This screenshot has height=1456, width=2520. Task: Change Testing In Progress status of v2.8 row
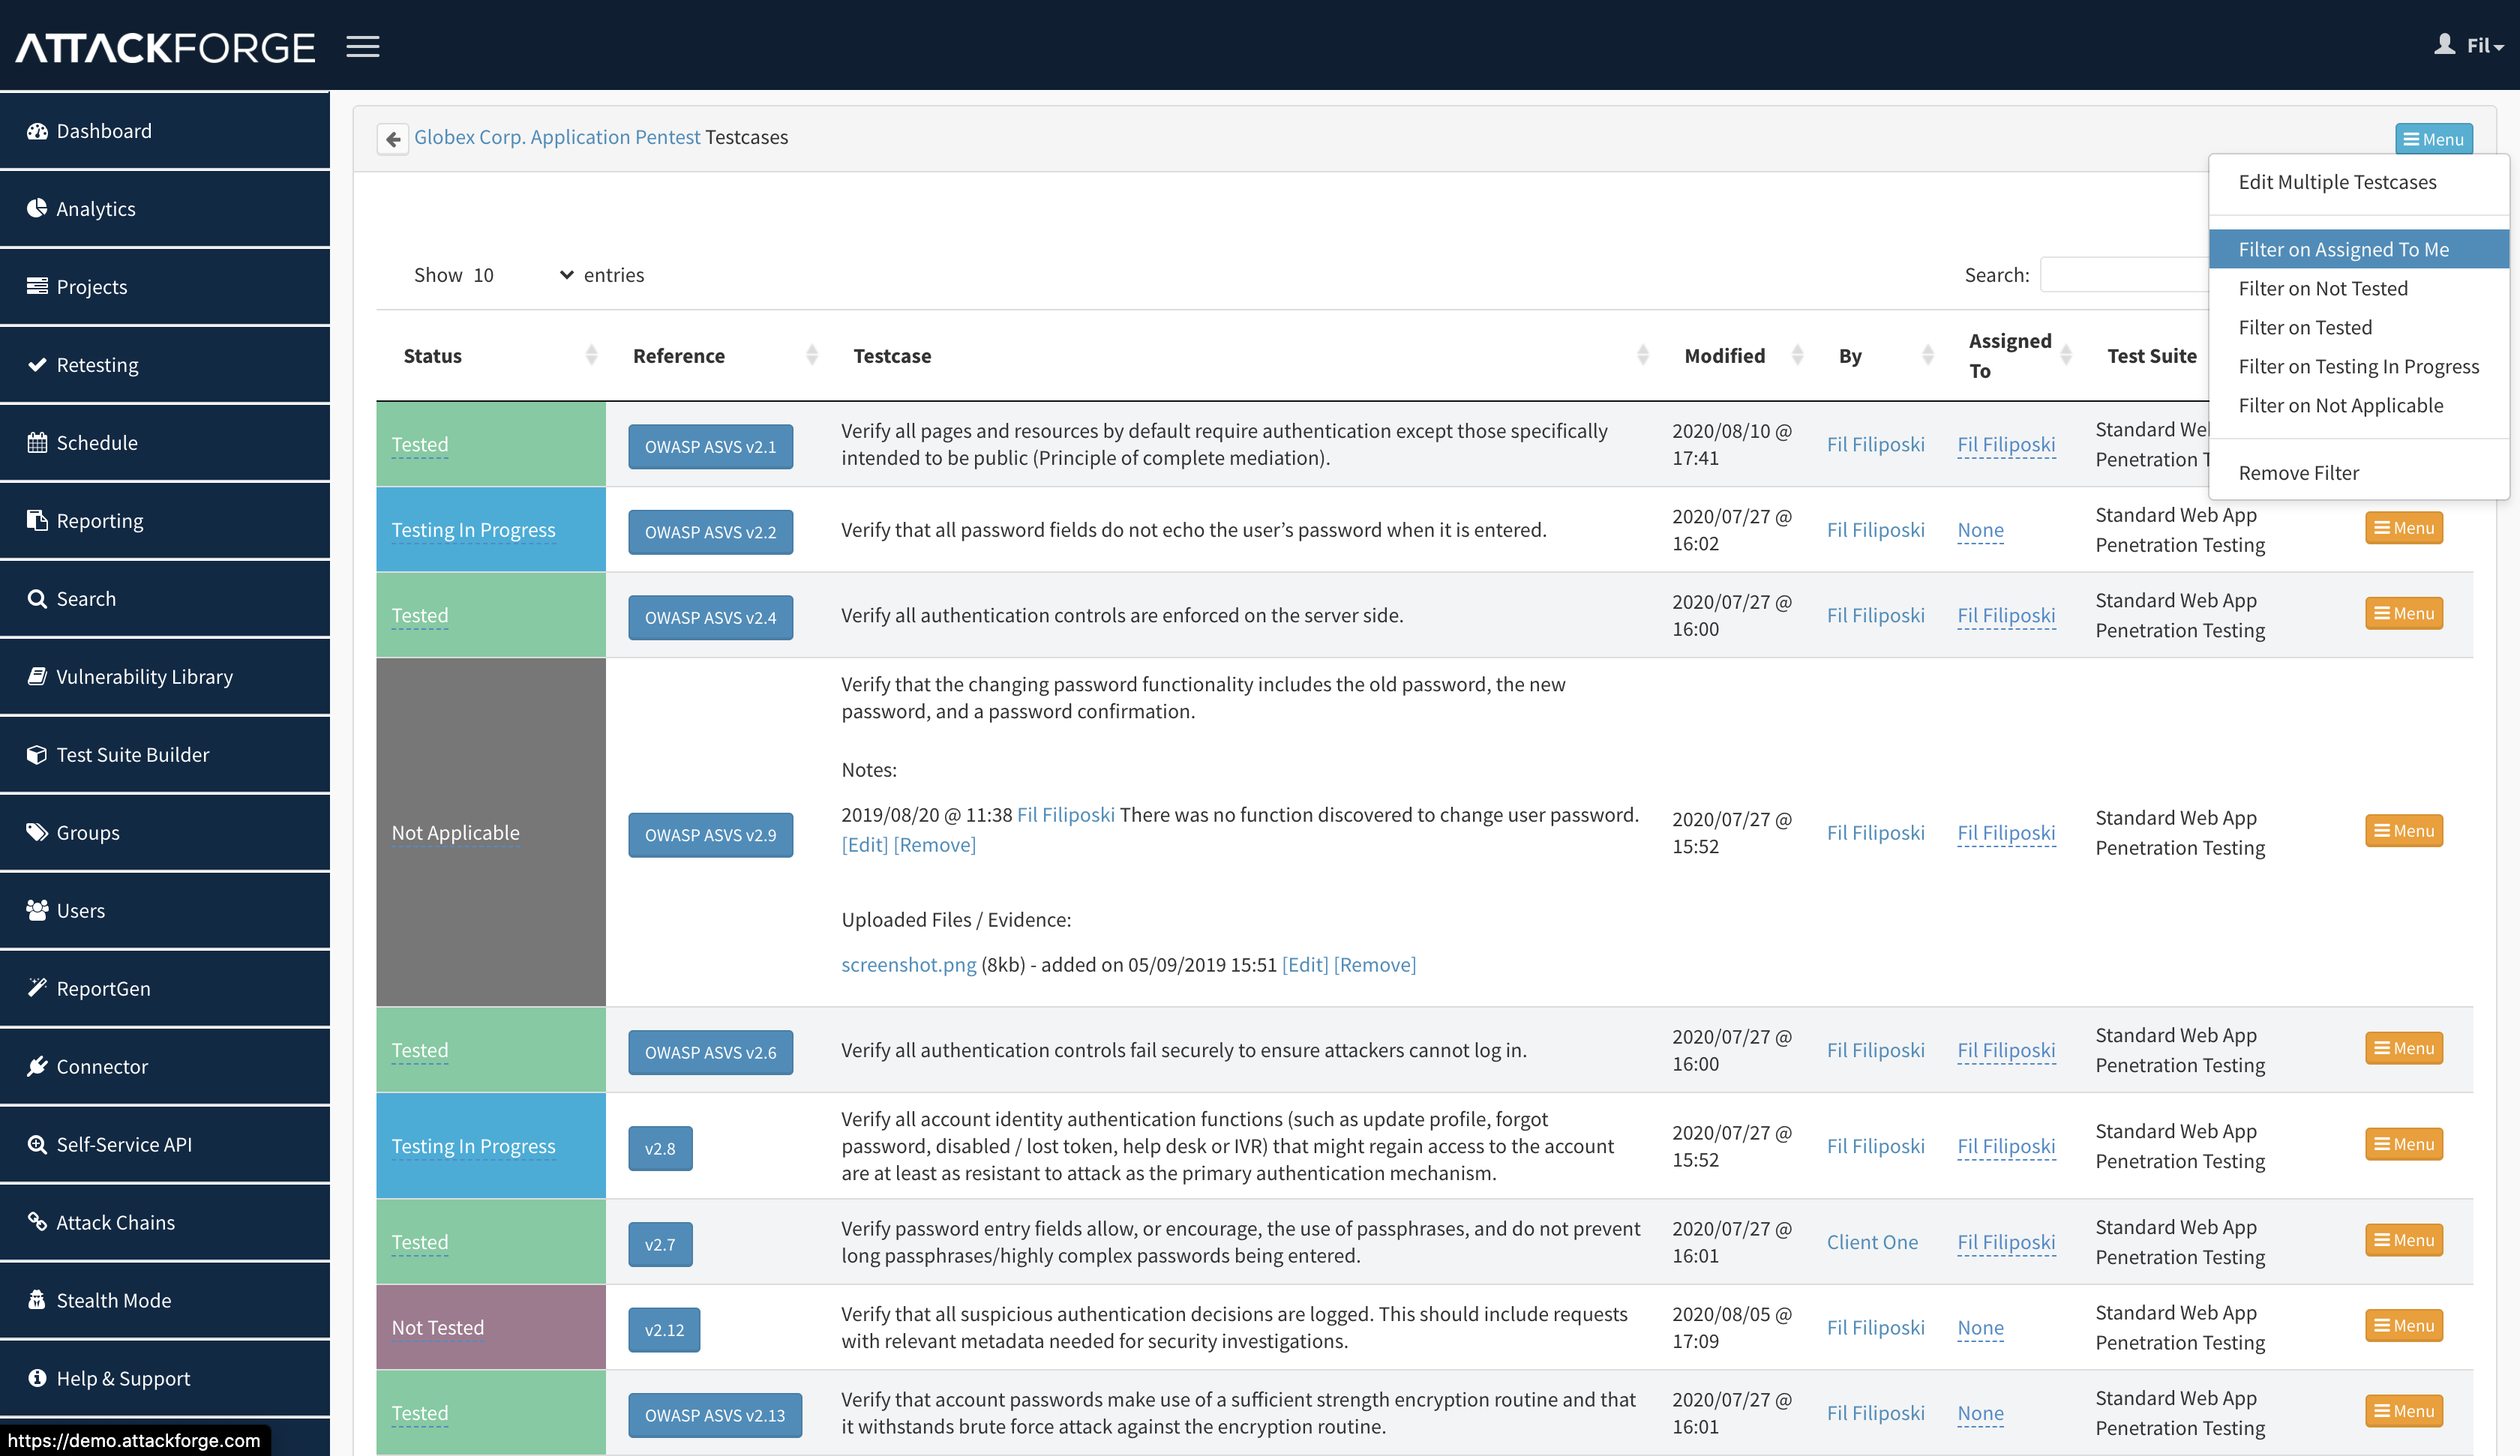pyautogui.click(x=473, y=1146)
